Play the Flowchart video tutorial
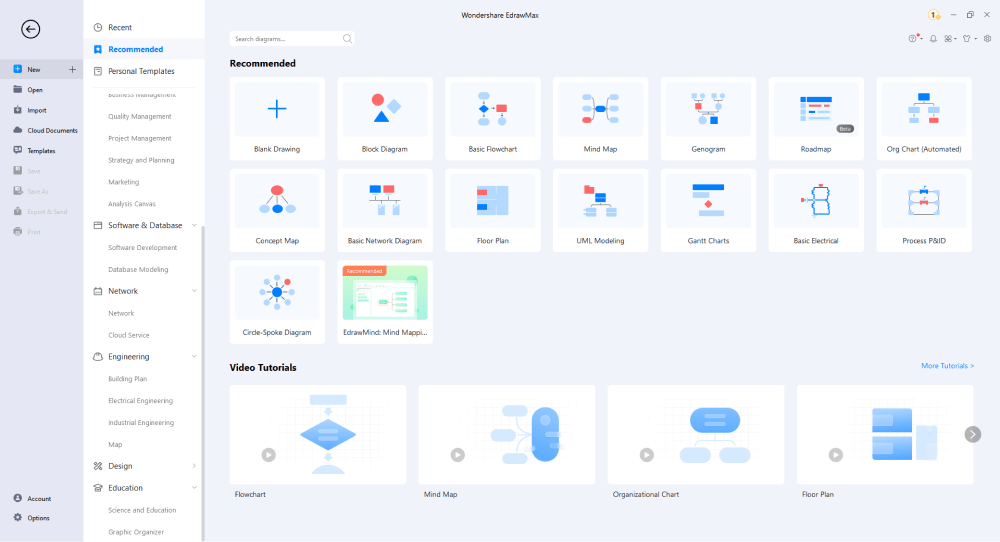This screenshot has height=542, width=1000. [268, 455]
